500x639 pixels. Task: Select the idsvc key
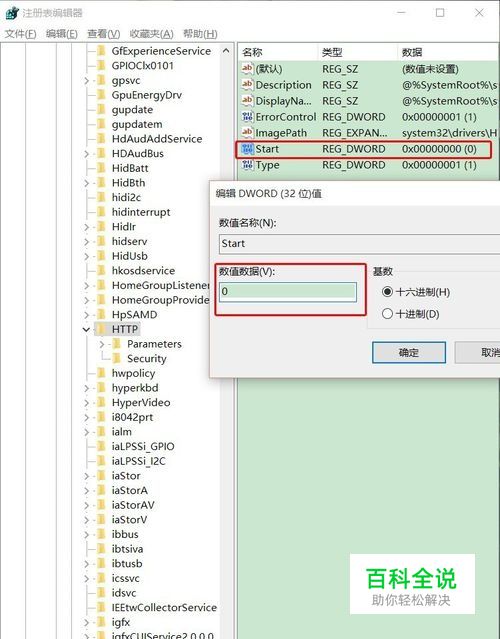(x=123, y=593)
